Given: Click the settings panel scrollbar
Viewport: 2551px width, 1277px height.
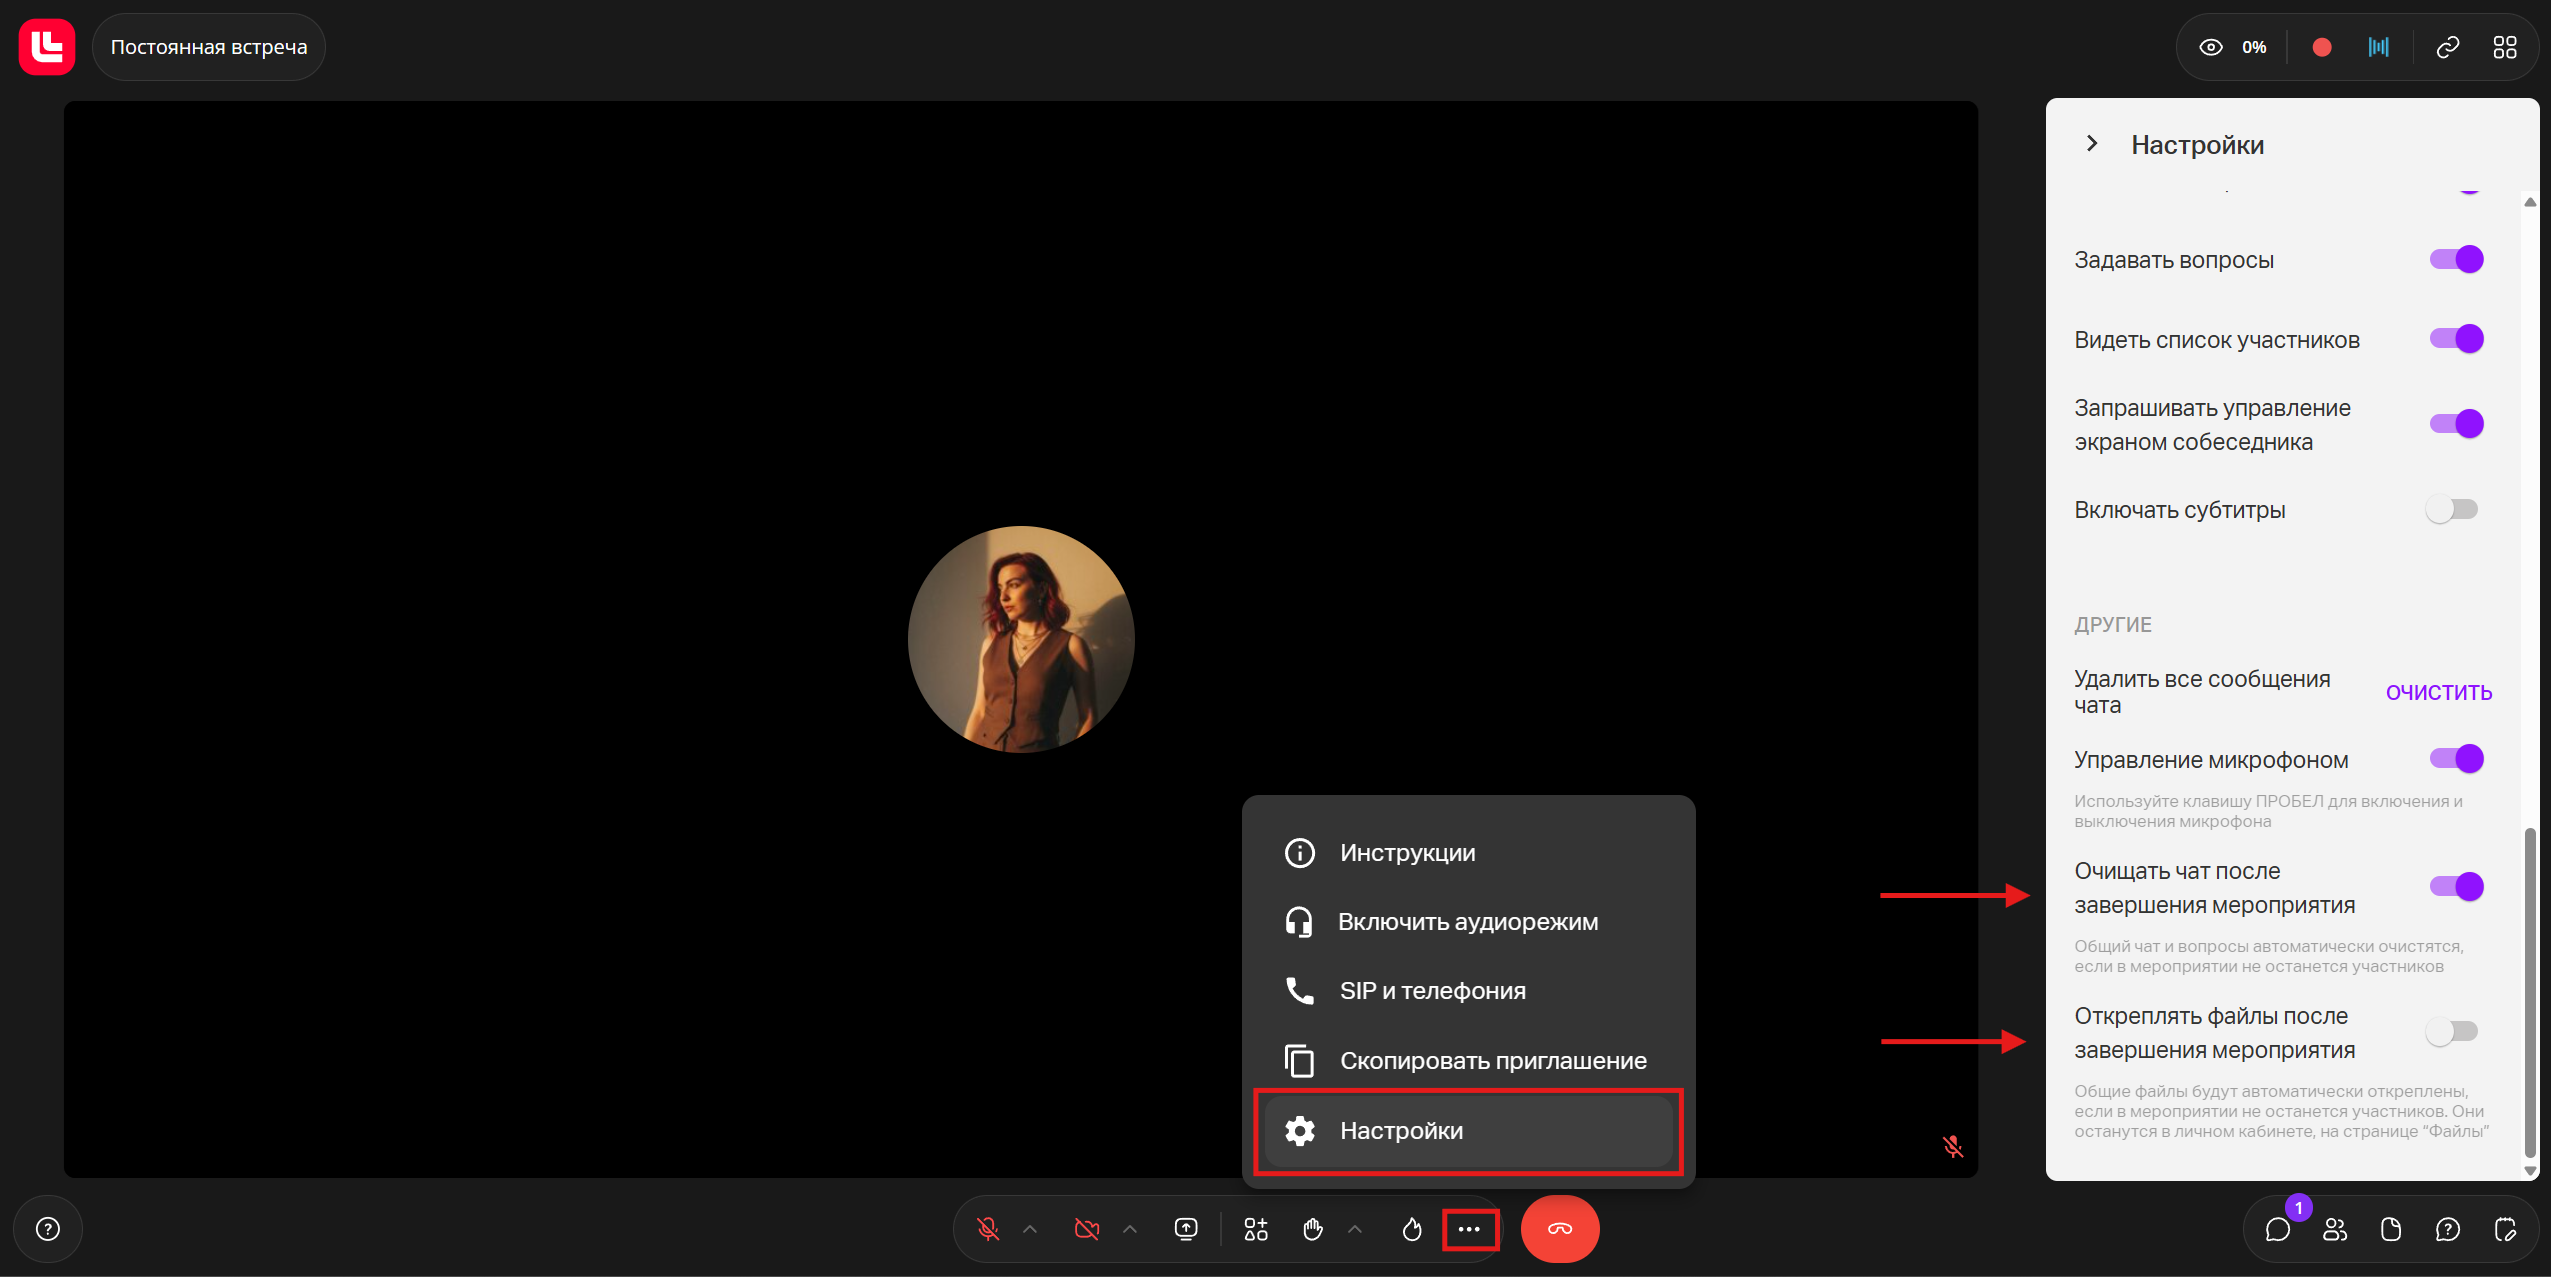Looking at the screenshot, I should pyautogui.click(x=2529, y=990).
